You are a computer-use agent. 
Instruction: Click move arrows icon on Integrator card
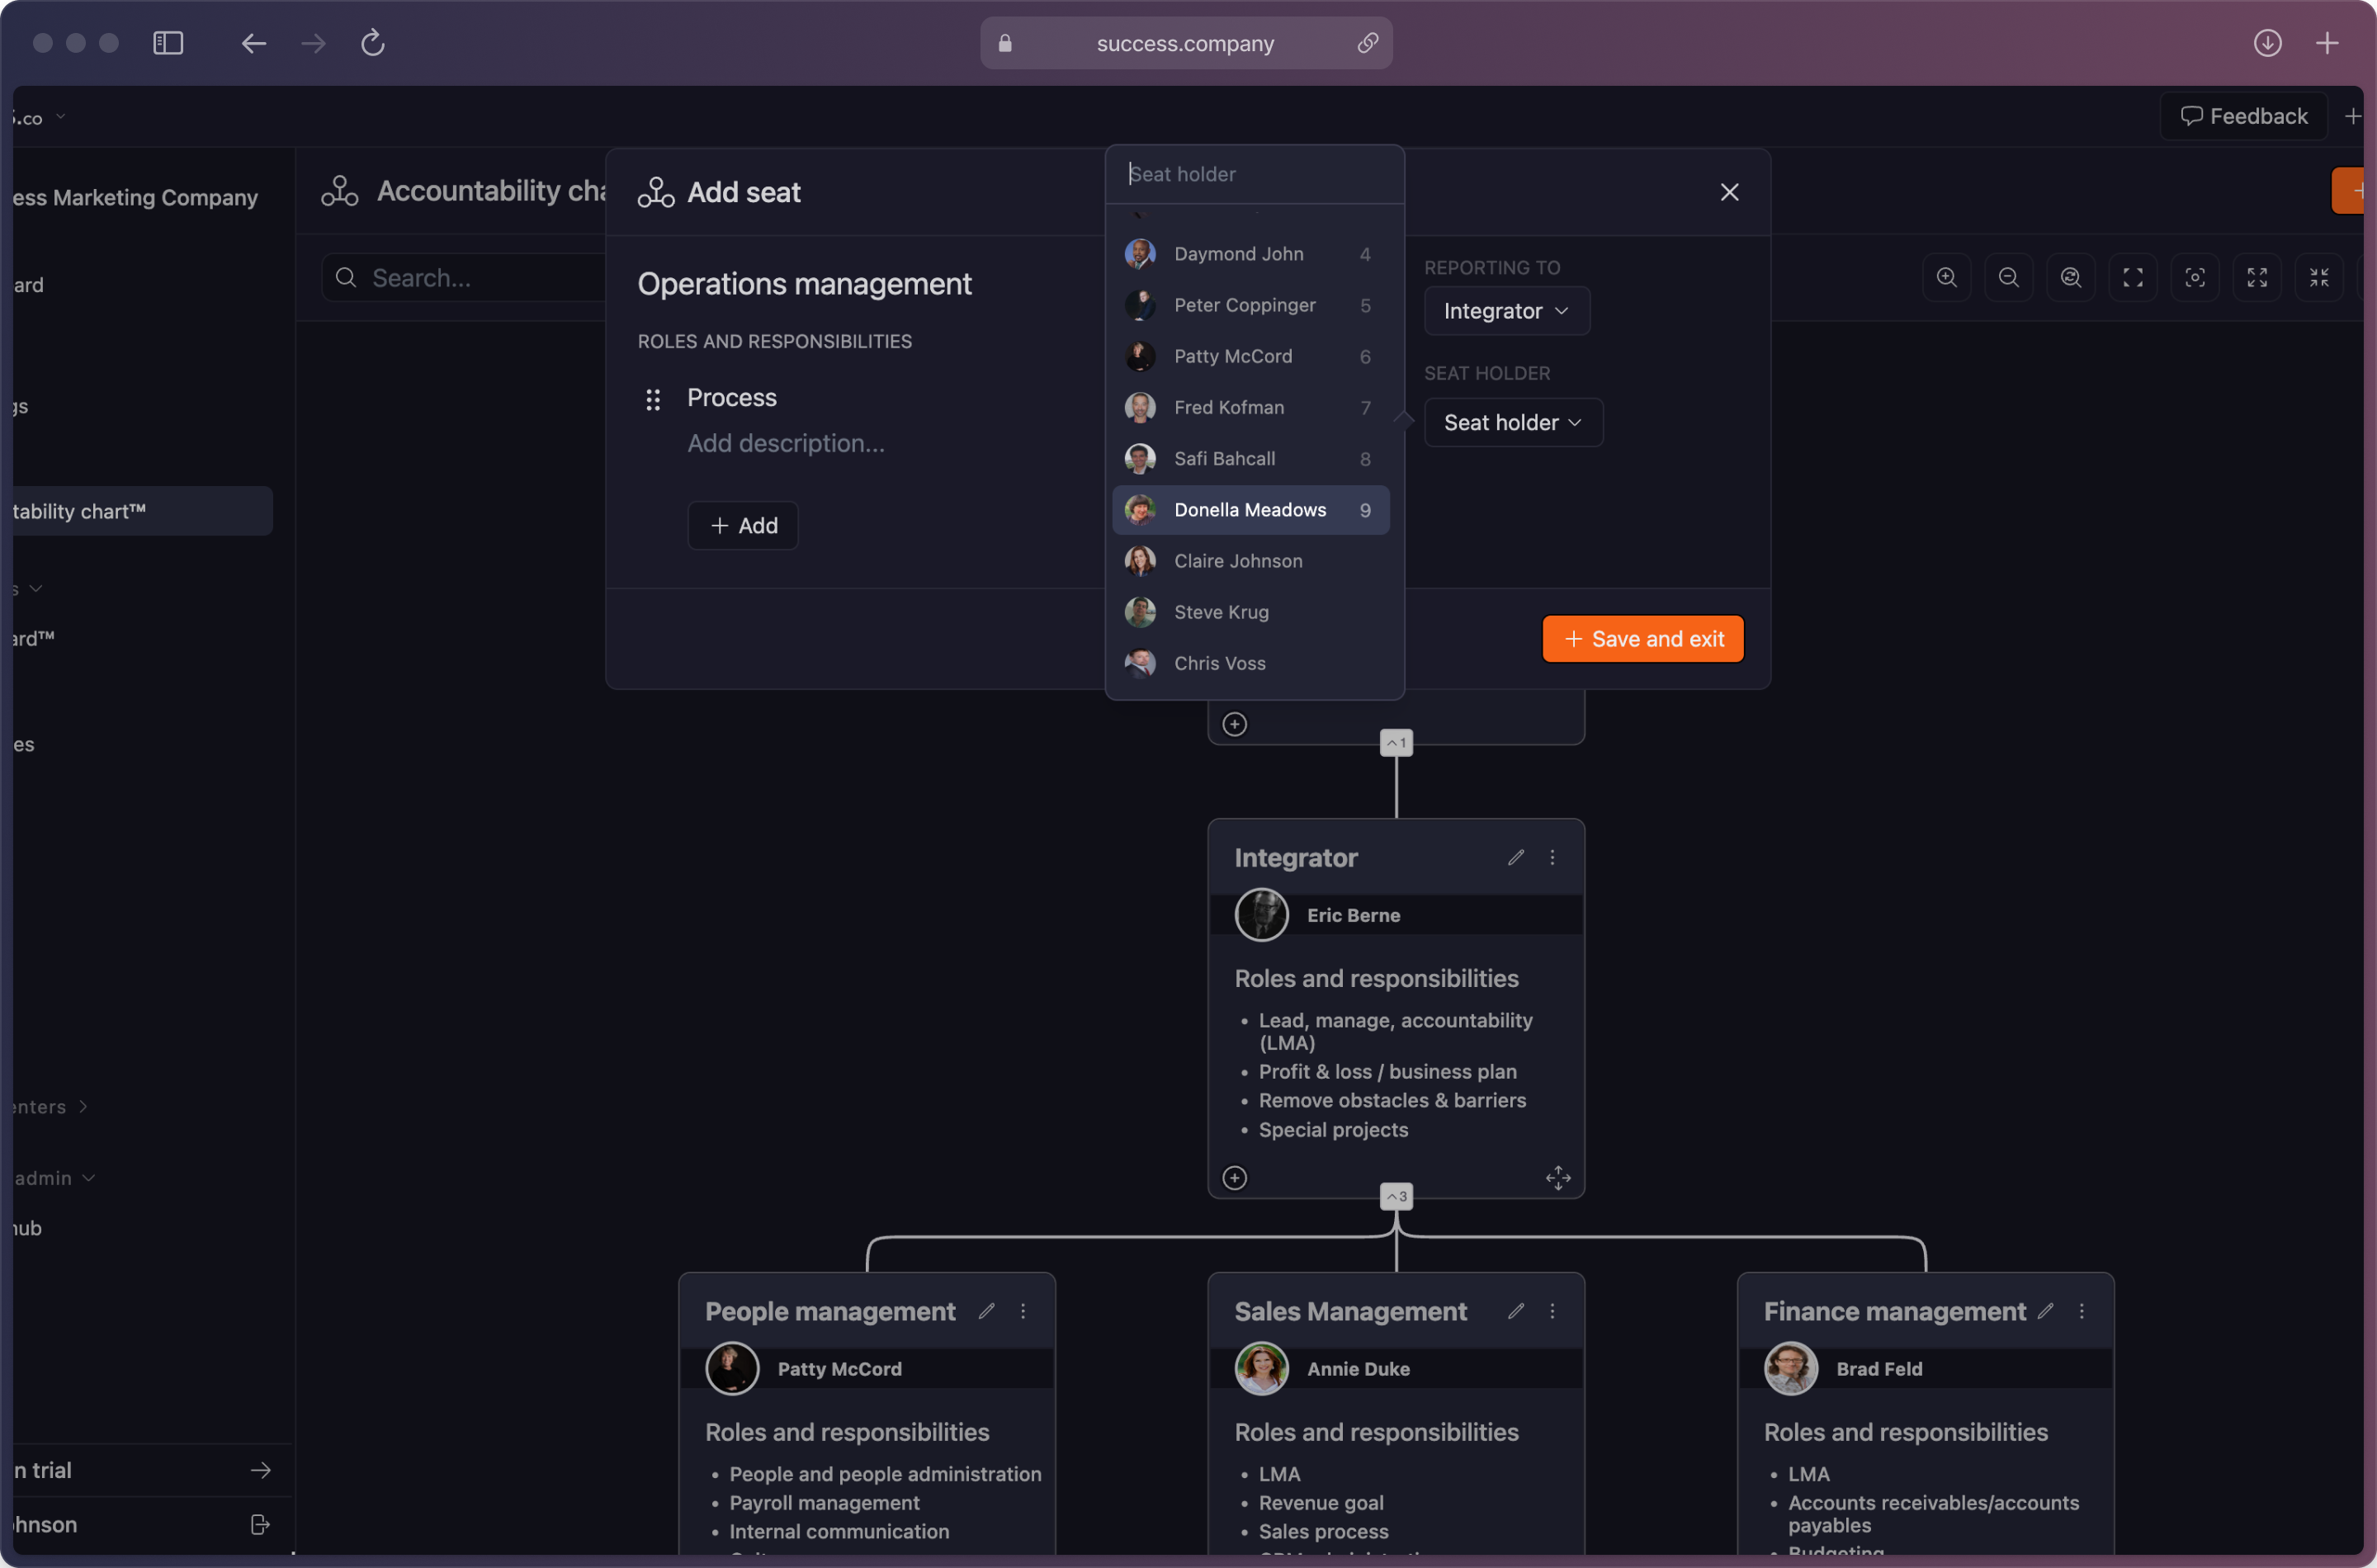pyautogui.click(x=1558, y=1178)
